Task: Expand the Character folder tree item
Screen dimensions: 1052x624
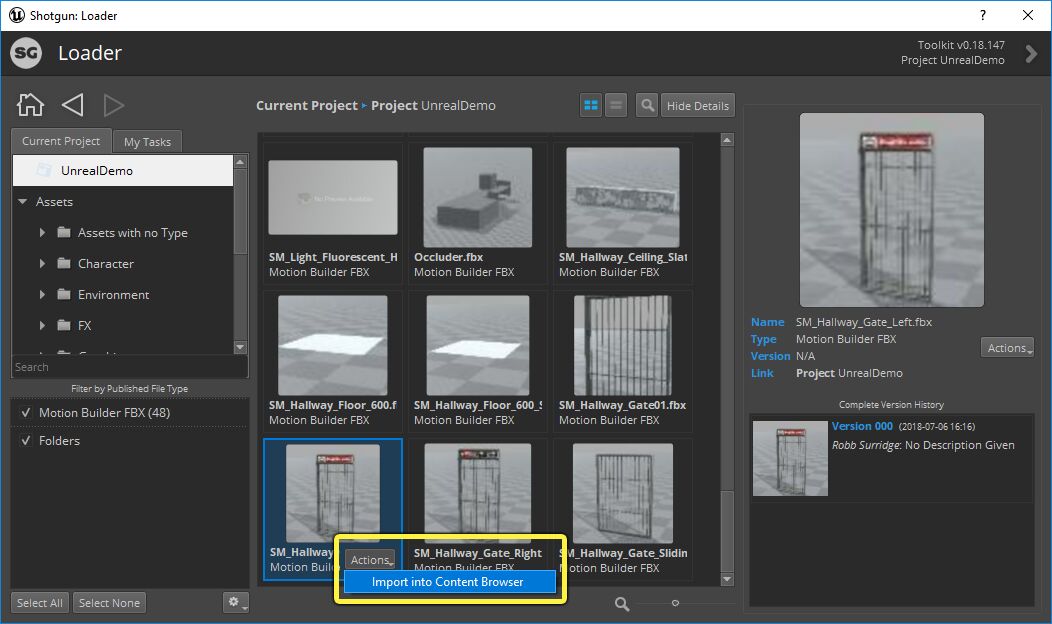Action: point(42,264)
